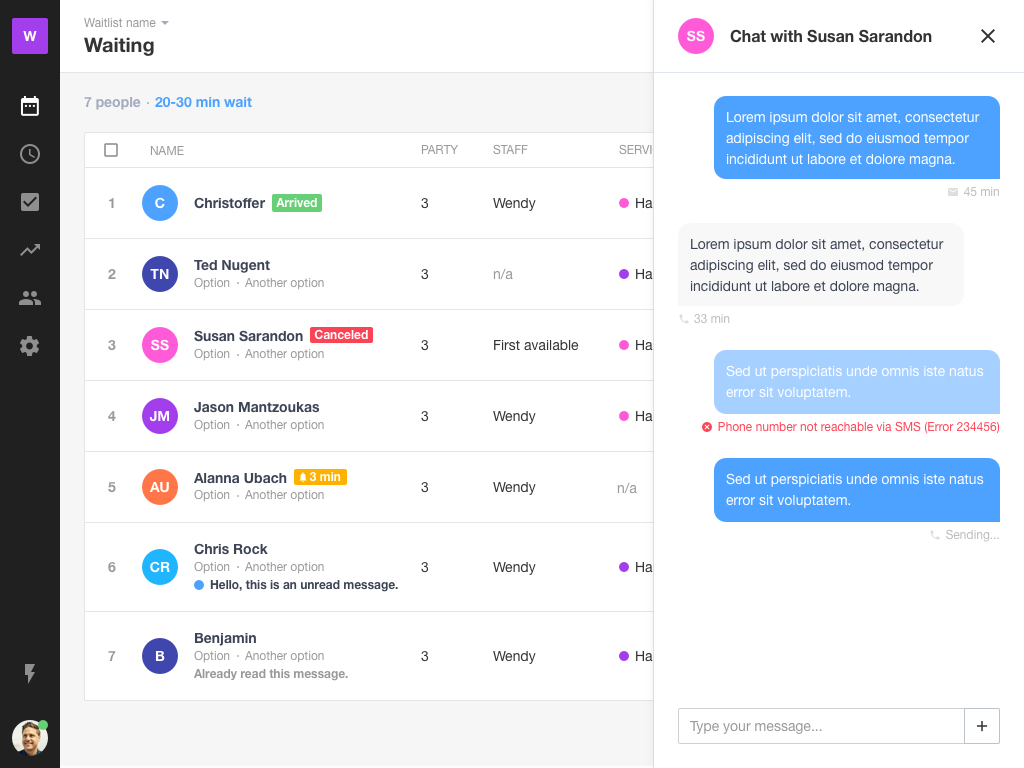Screen dimensions: 1024x768
Task: Open the checkmark tasks icon in sidebar
Action: point(30,202)
